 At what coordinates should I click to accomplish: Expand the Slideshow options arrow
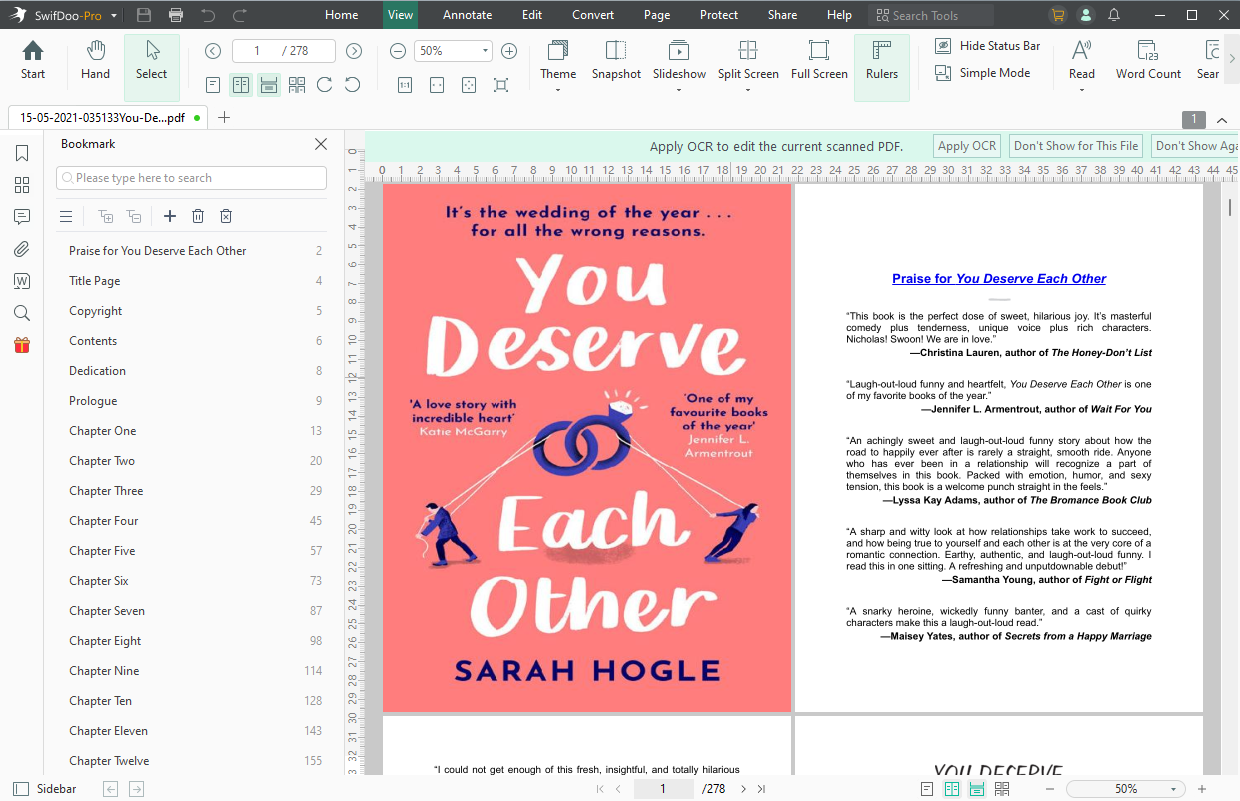coord(679,91)
